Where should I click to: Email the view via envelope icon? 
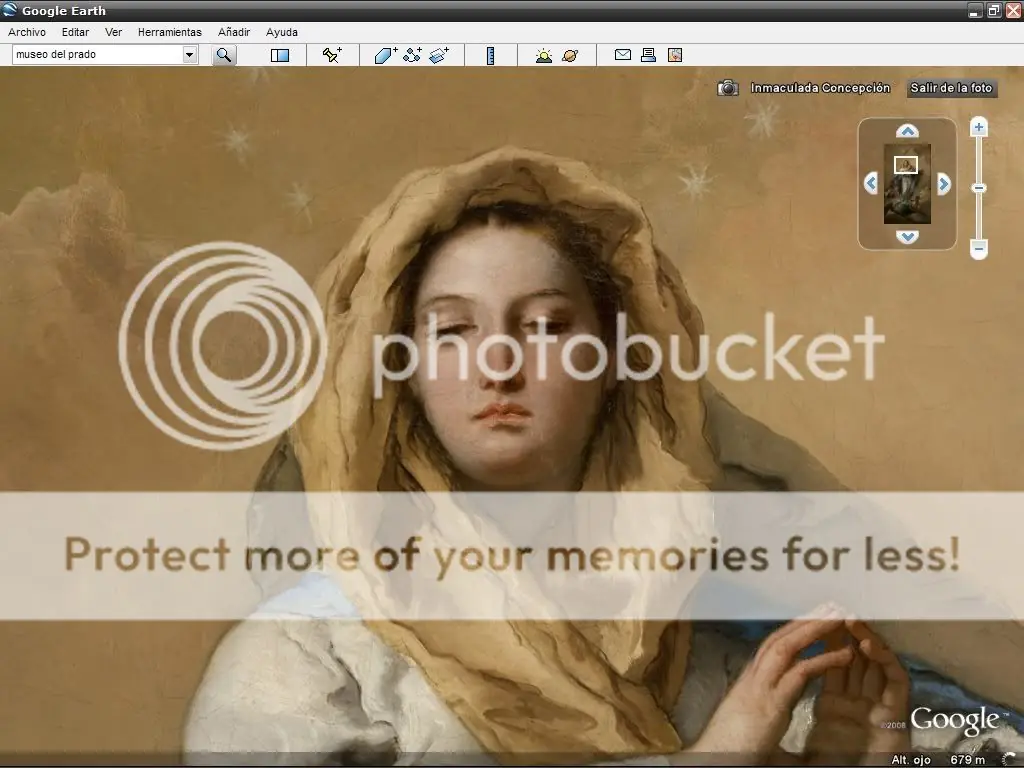point(622,55)
